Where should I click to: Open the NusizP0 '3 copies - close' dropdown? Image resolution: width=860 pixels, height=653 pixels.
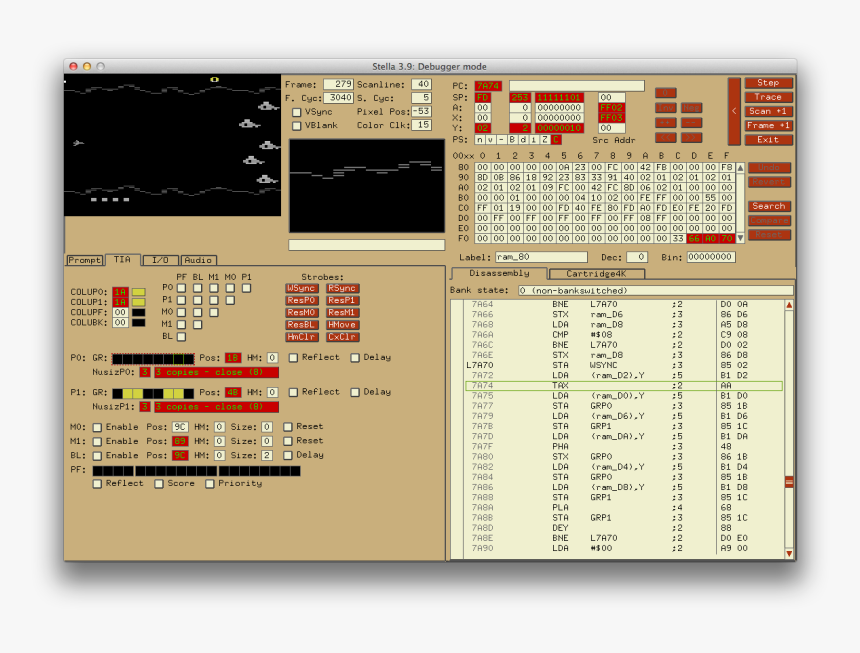tap(216, 372)
